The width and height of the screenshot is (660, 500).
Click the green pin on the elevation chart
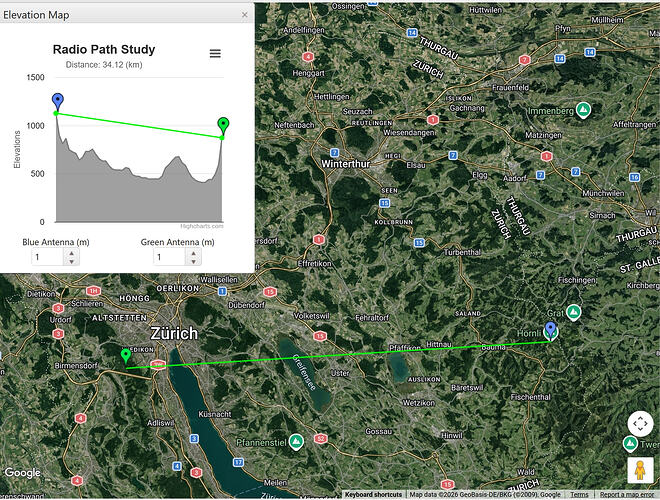pos(223,125)
